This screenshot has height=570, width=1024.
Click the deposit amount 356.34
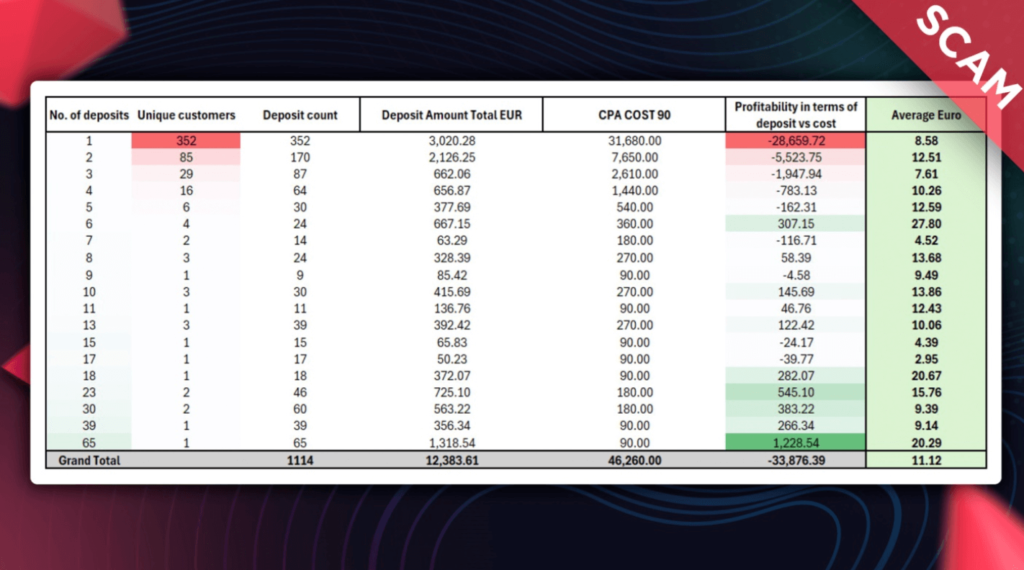coord(452,426)
